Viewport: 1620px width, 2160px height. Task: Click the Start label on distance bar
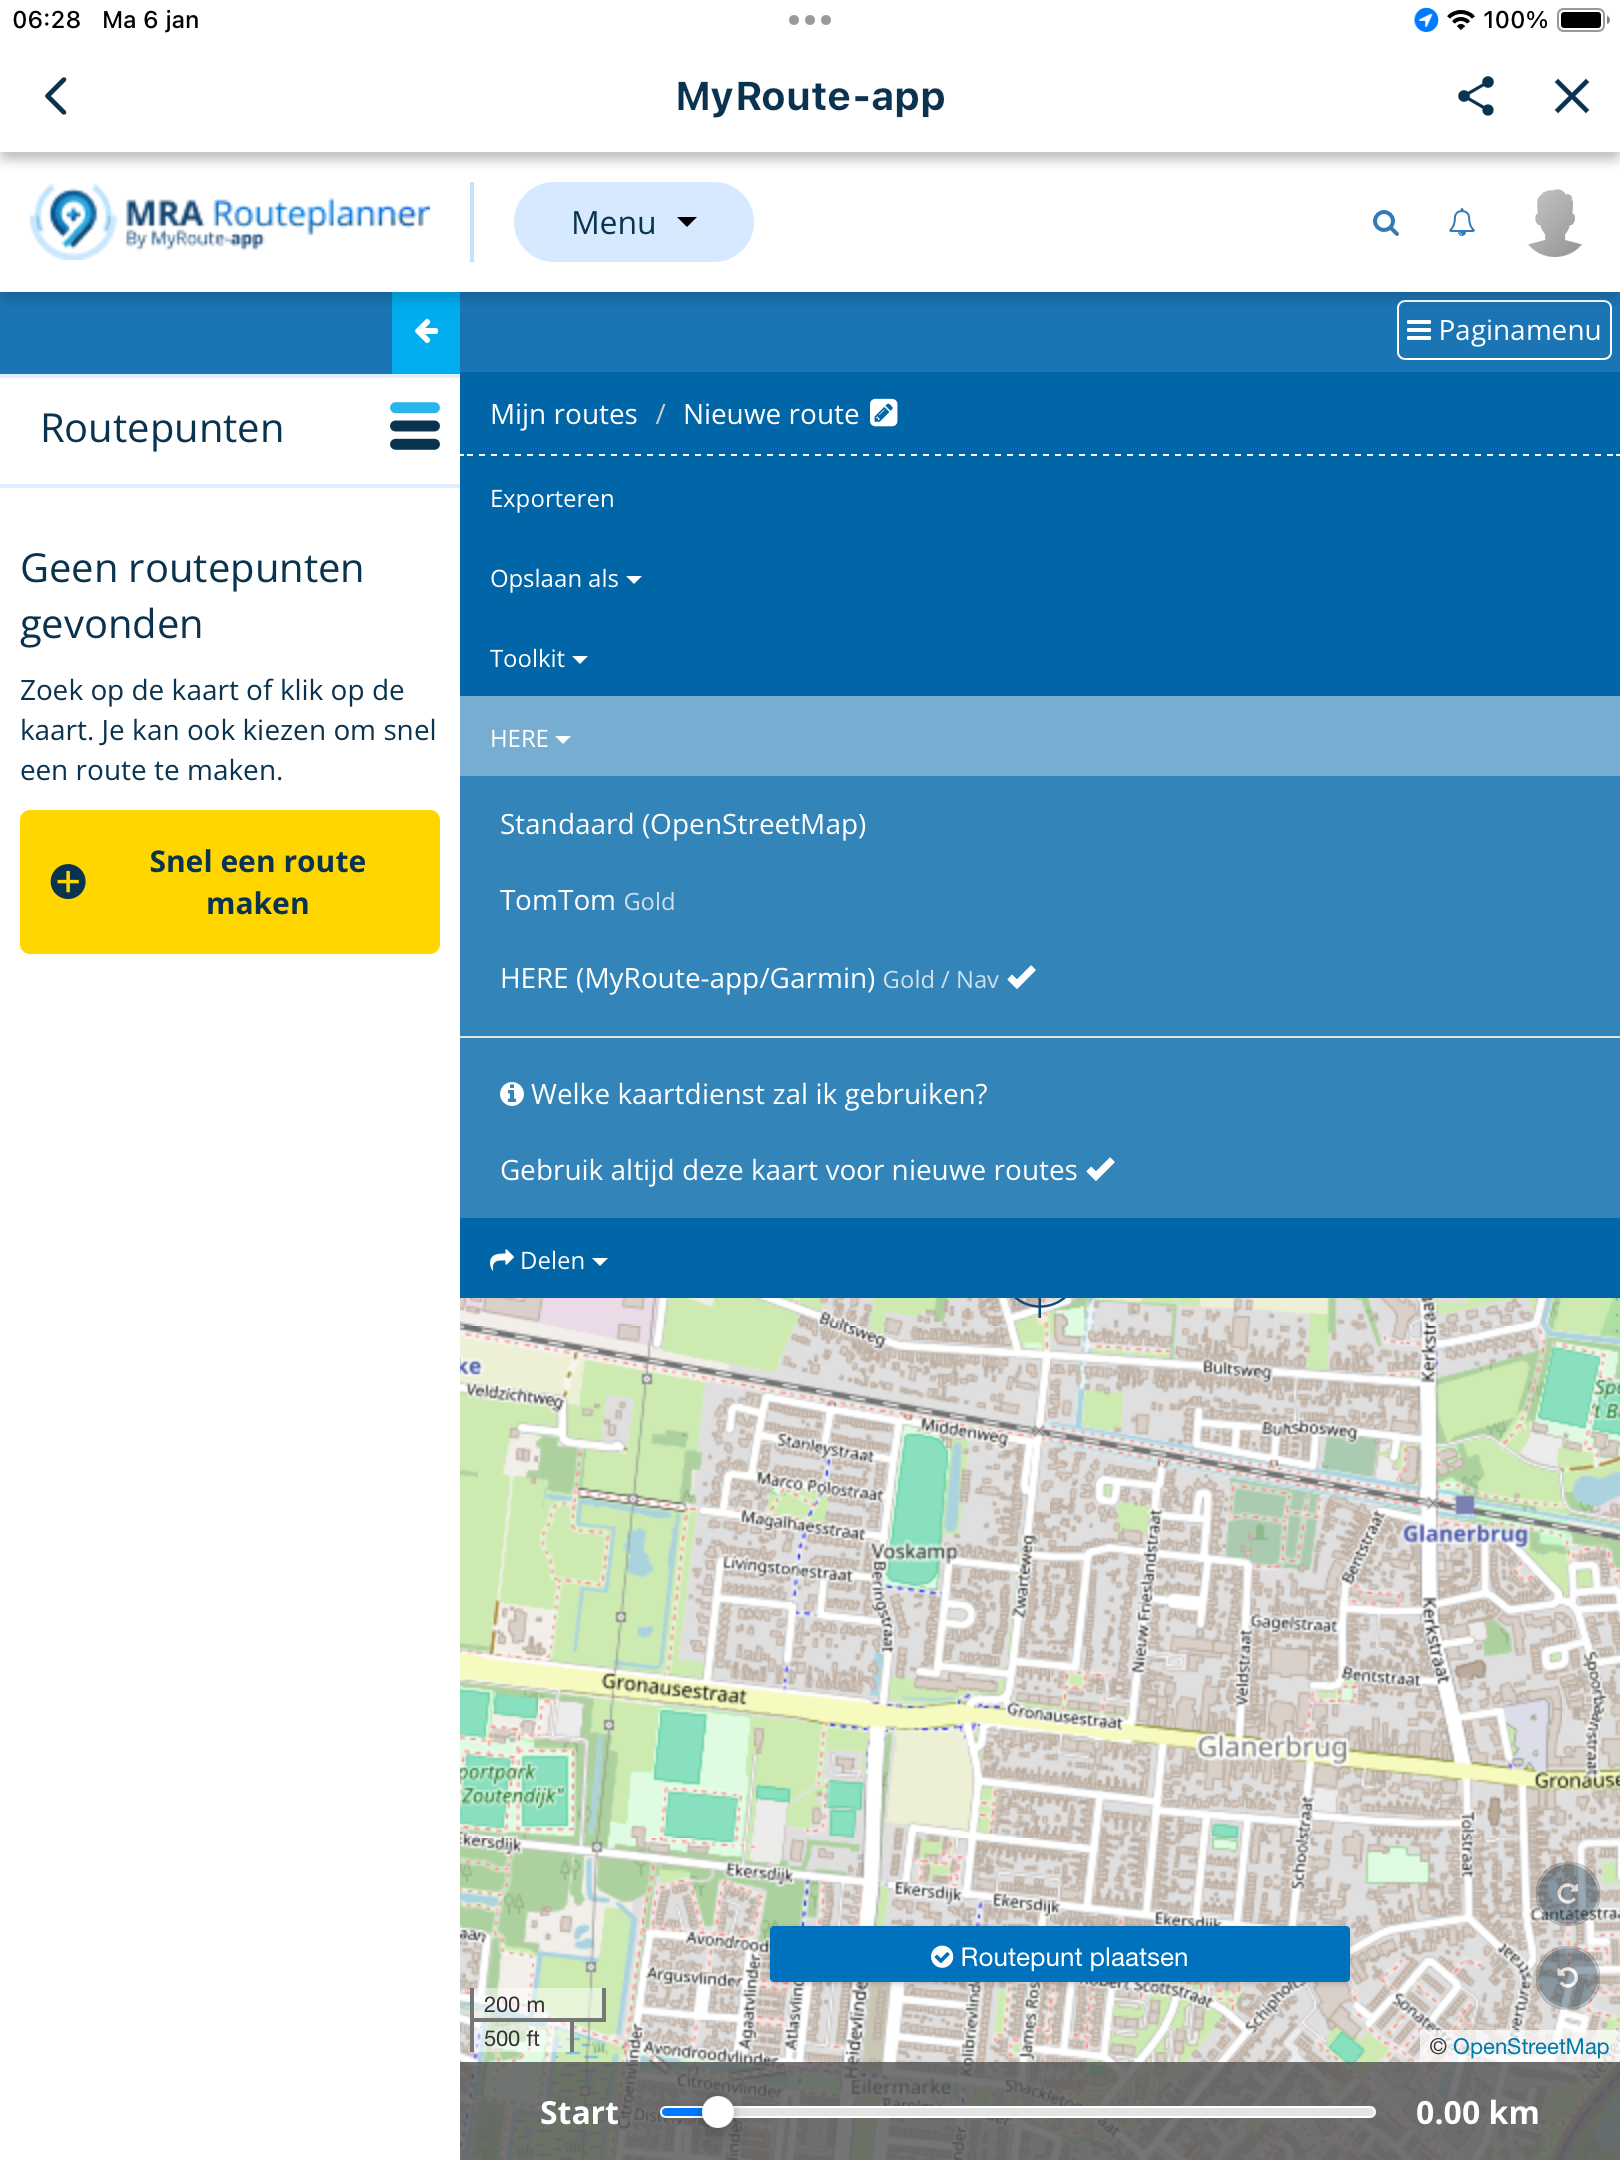point(579,2113)
